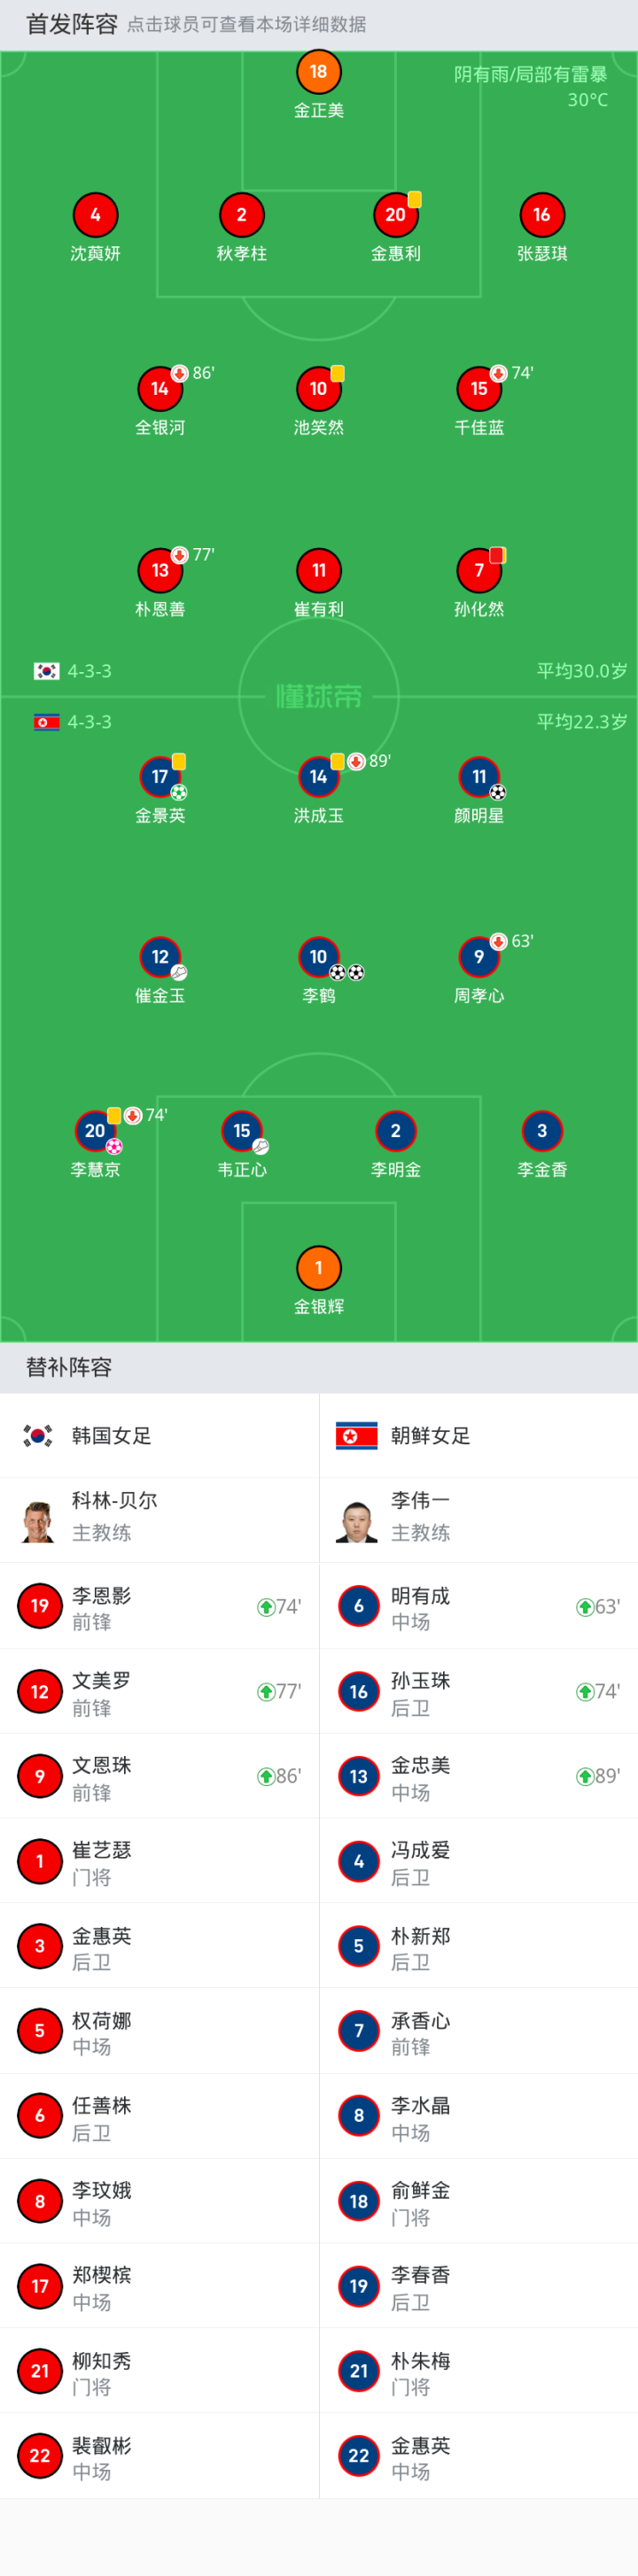The height and width of the screenshot is (2576, 638).
Task: Click substitute 文美罗 number 12 badge
Action: pyautogui.click(x=40, y=1692)
